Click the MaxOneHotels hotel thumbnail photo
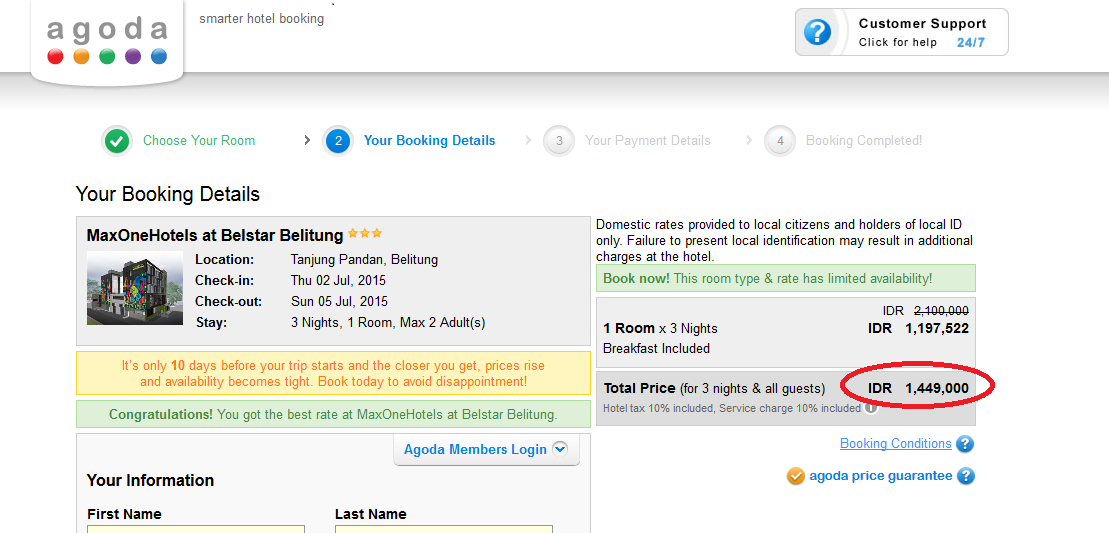Screen dimensions: 1109x533 (135, 288)
